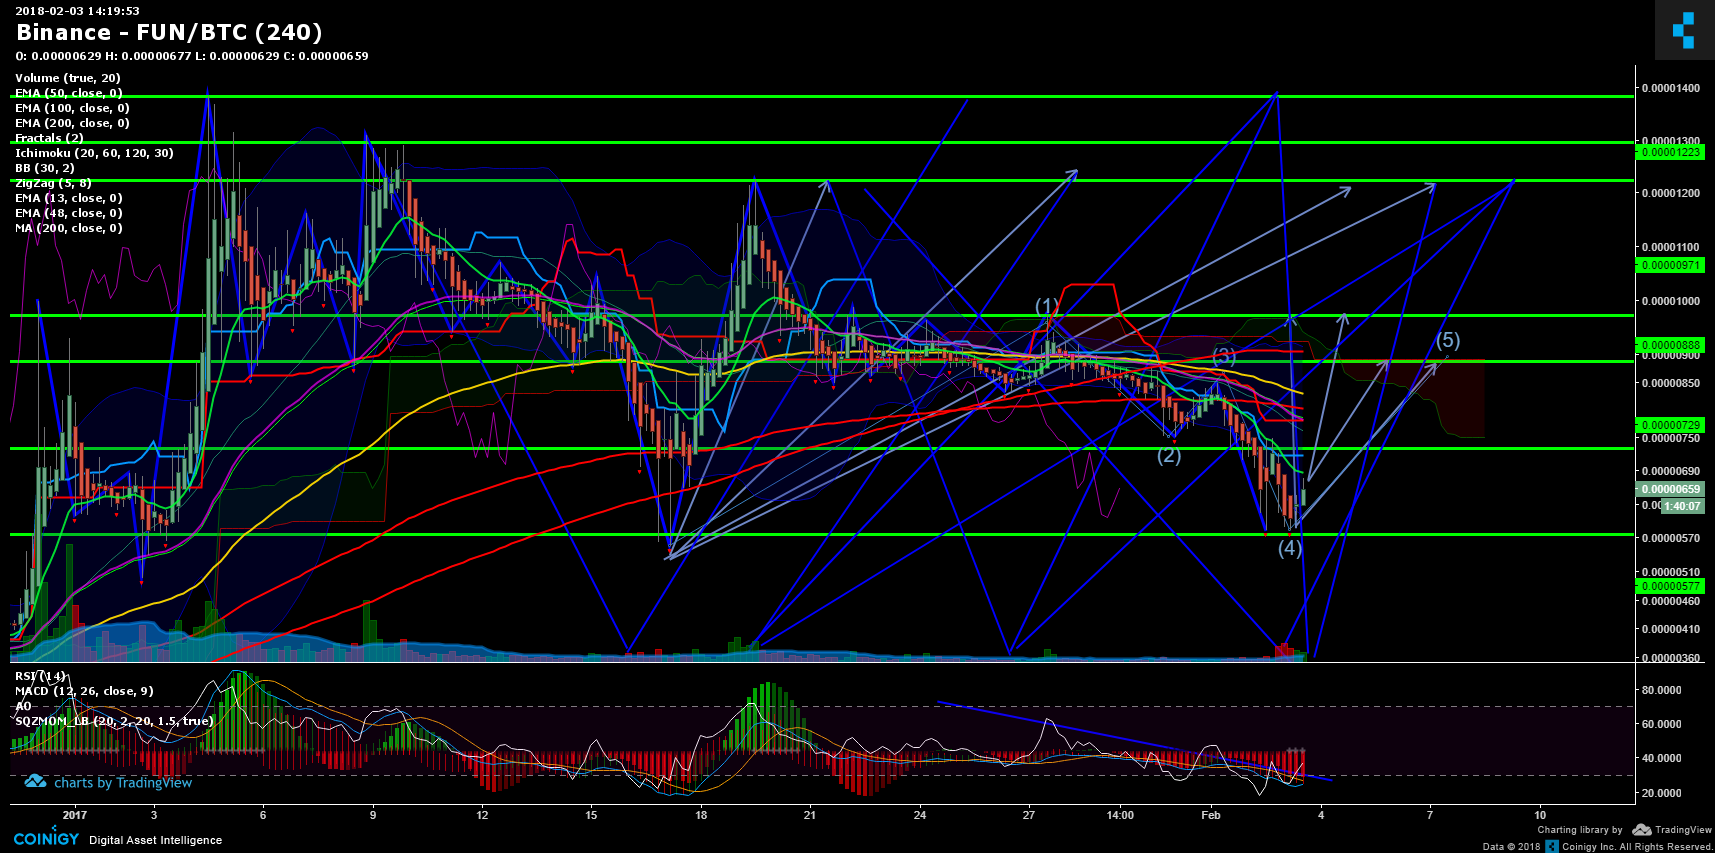
Task: Click the COINIGY wordmark logo at bottom left
Action: 46,838
